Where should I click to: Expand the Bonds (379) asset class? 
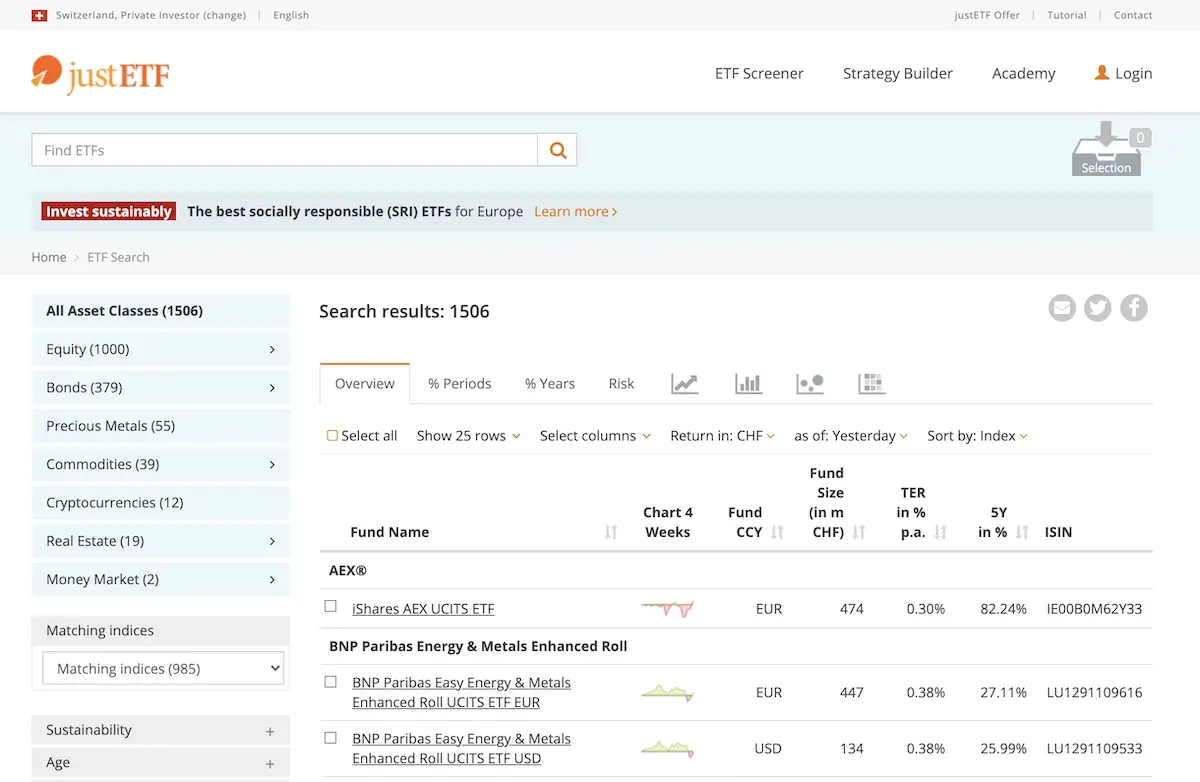(161, 387)
